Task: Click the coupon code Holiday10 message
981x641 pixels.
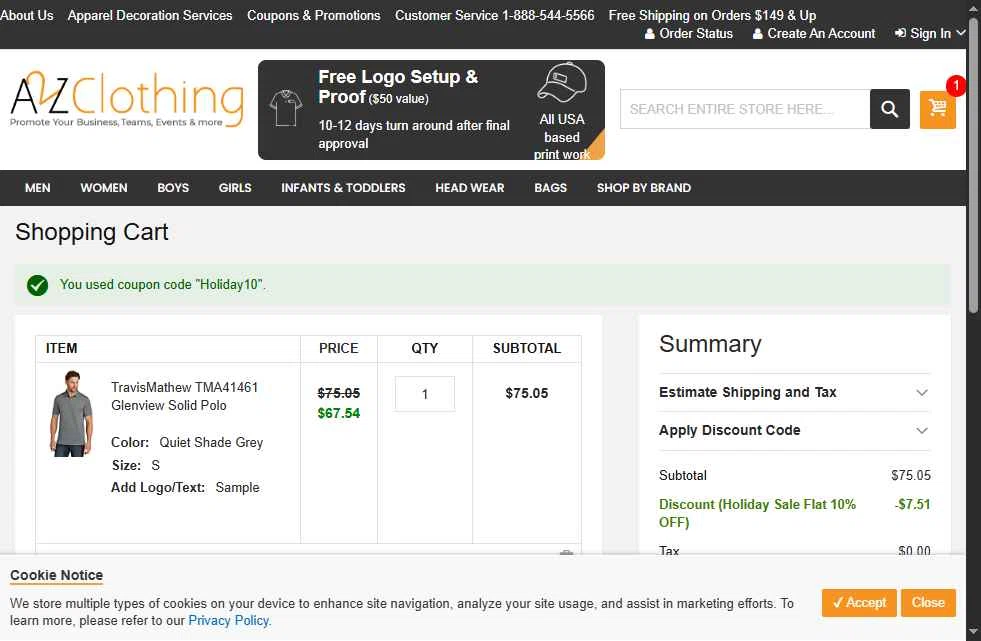Action: 163,285
